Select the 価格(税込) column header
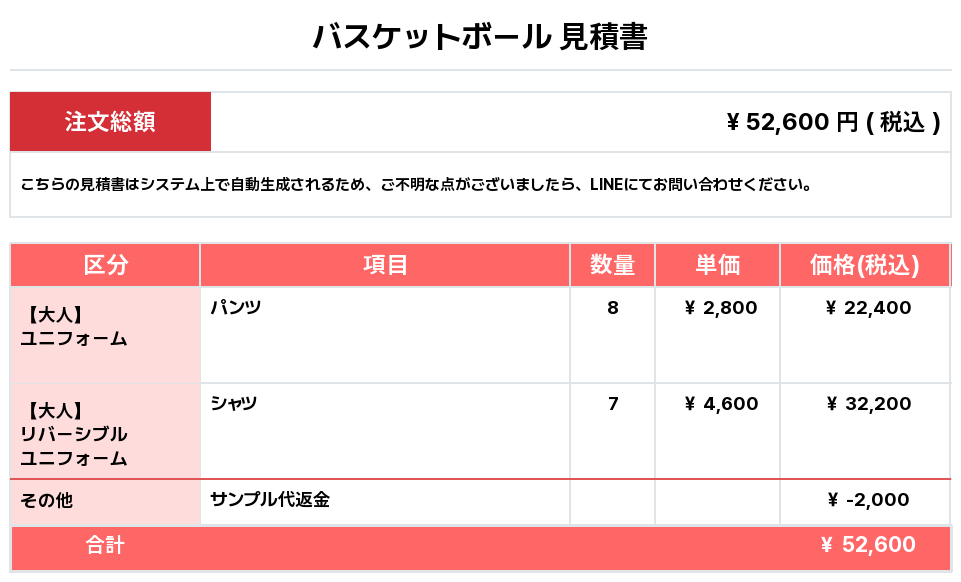The width and height of the screenshot is (961, 582). [865, 265]
